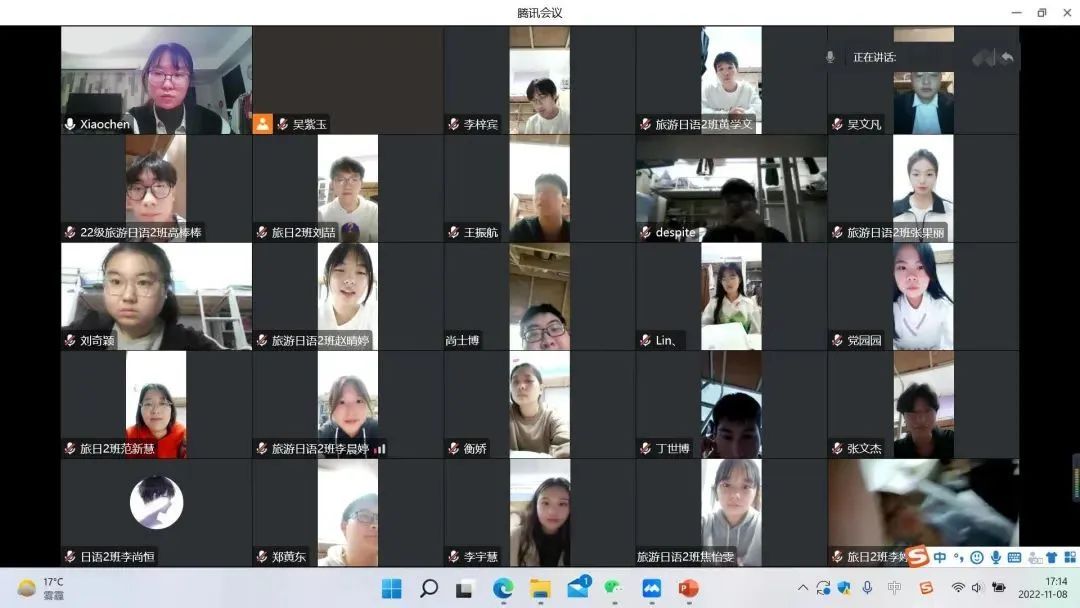Open File Explorer from the taskbar
This screenshot has width=1080, height=608.
(x=540, y=588)
